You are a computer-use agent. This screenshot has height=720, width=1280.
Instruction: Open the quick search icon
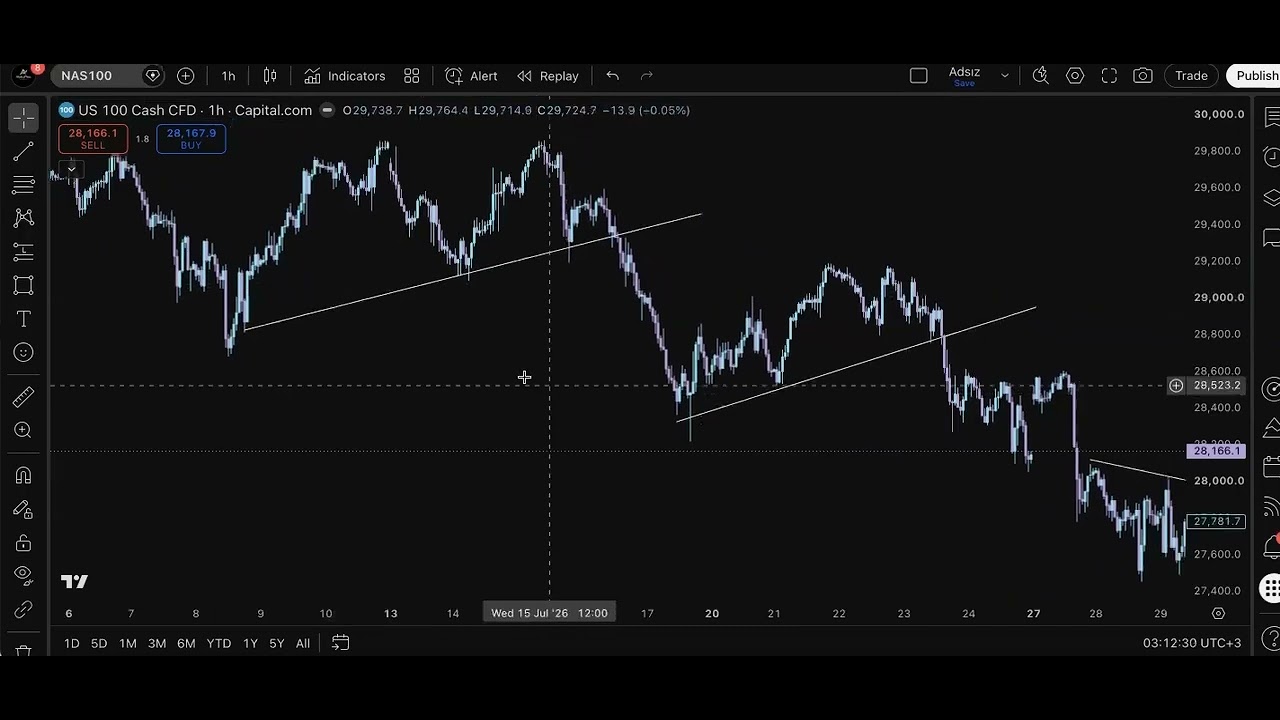coord(1040,76)
